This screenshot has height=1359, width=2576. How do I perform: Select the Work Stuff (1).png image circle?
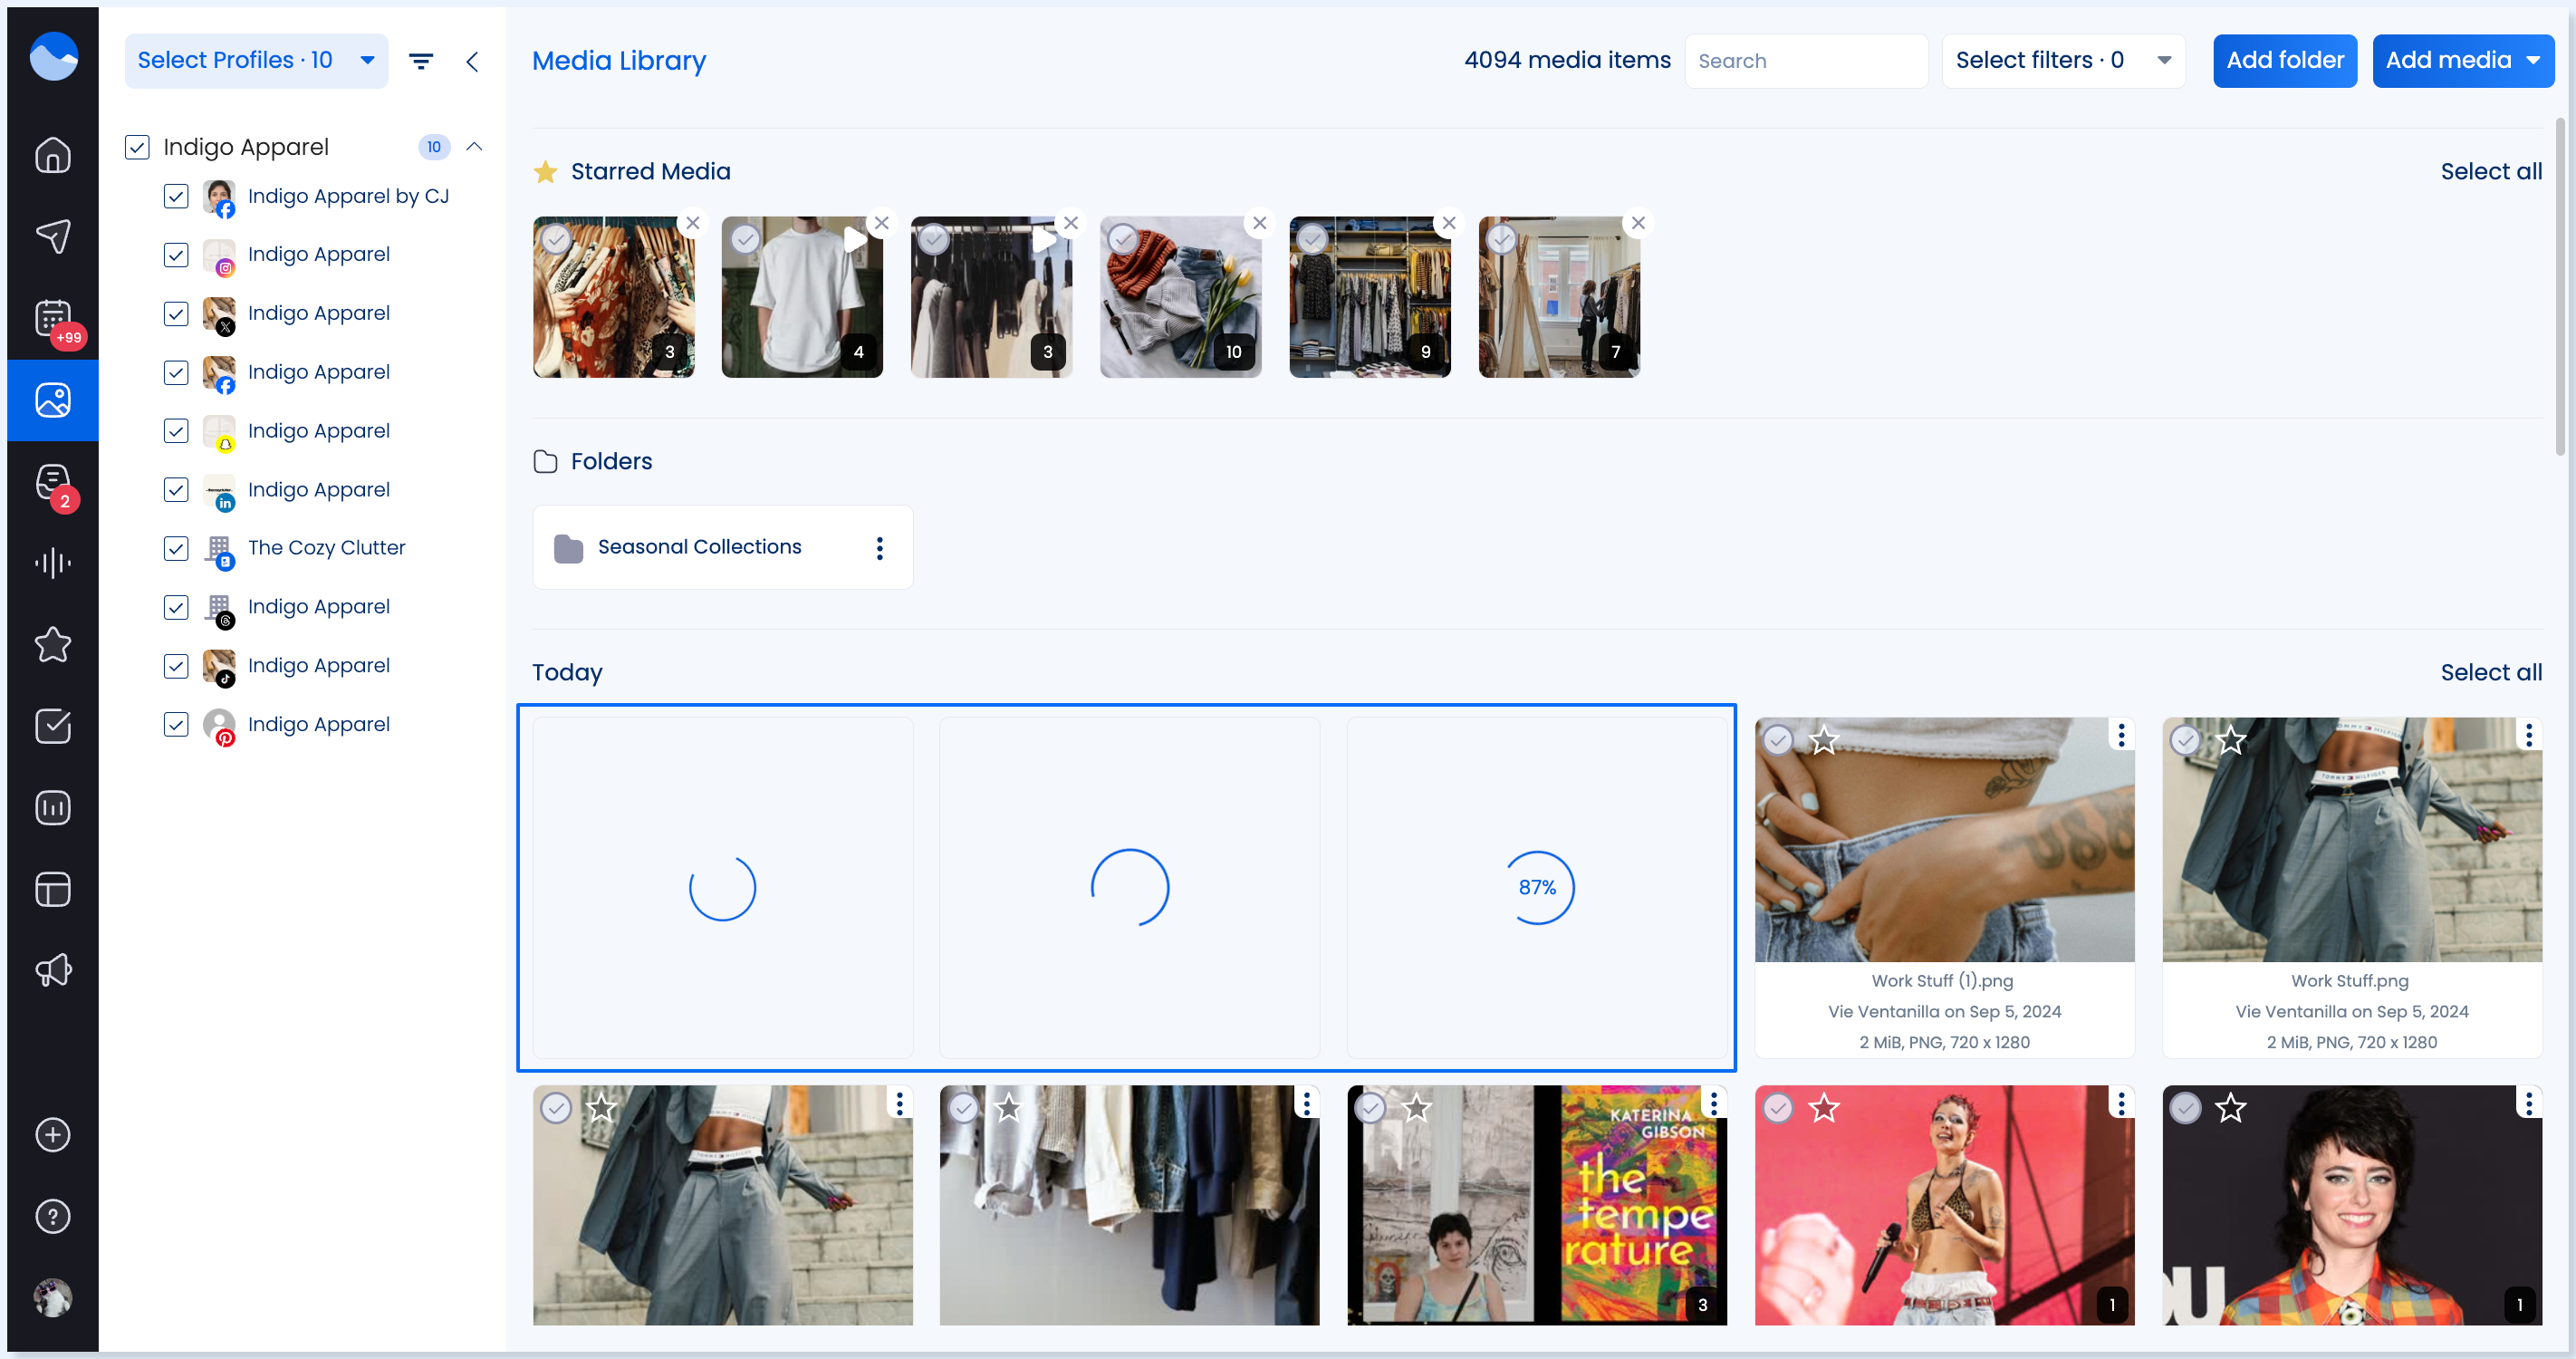pyautogui.click(x=1778, y=740)
